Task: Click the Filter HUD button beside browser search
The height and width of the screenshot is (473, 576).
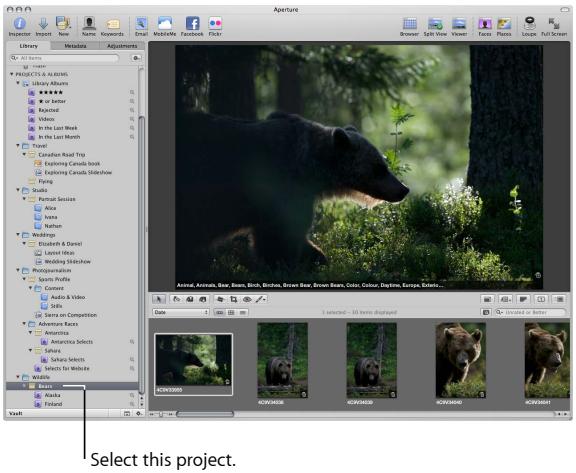Action: pyautogui.click(x=486, y=312)
